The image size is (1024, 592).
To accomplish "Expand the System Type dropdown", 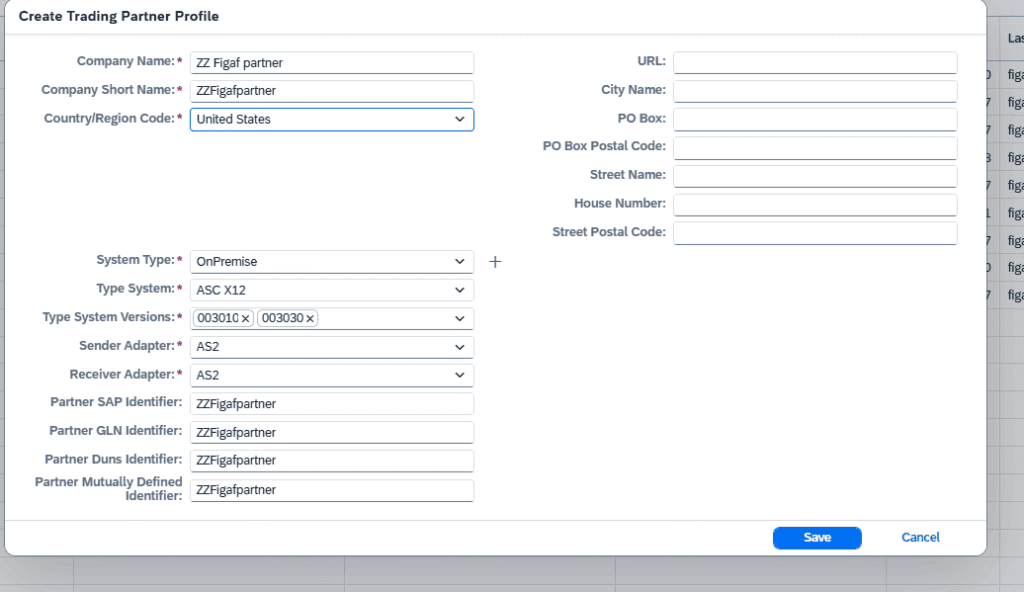I will click(460, 261).
